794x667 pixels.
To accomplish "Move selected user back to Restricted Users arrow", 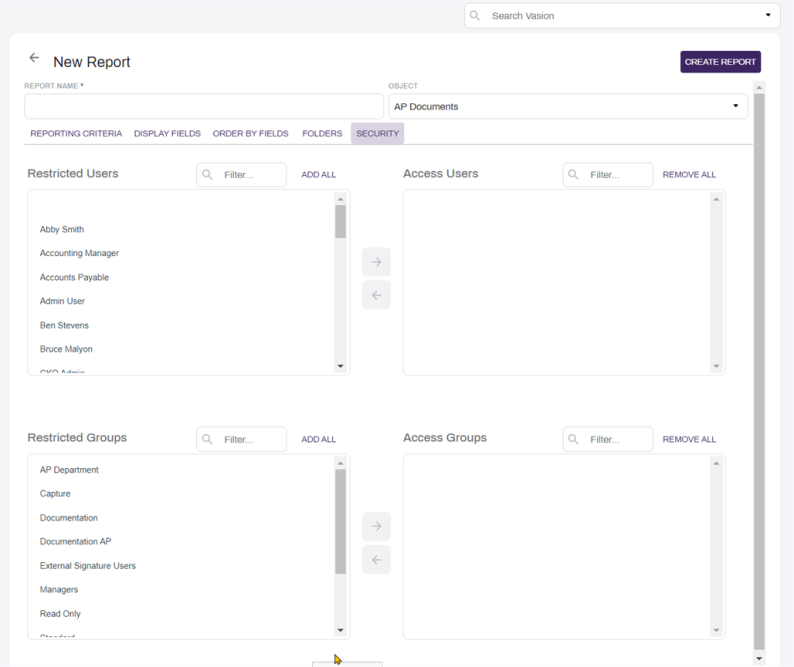I will click(376, 295).
